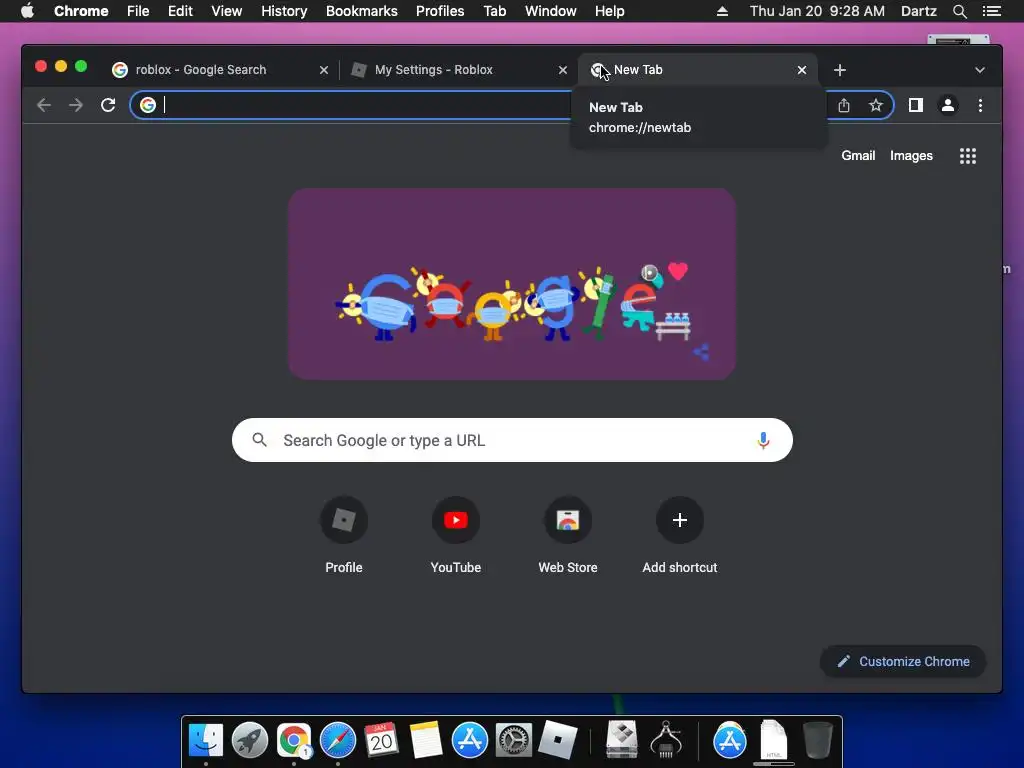This screenshot has width=1024, height=768.
Task: Open the Web Store shortcut
Action: pyautogui.click(x=568, y=520)
